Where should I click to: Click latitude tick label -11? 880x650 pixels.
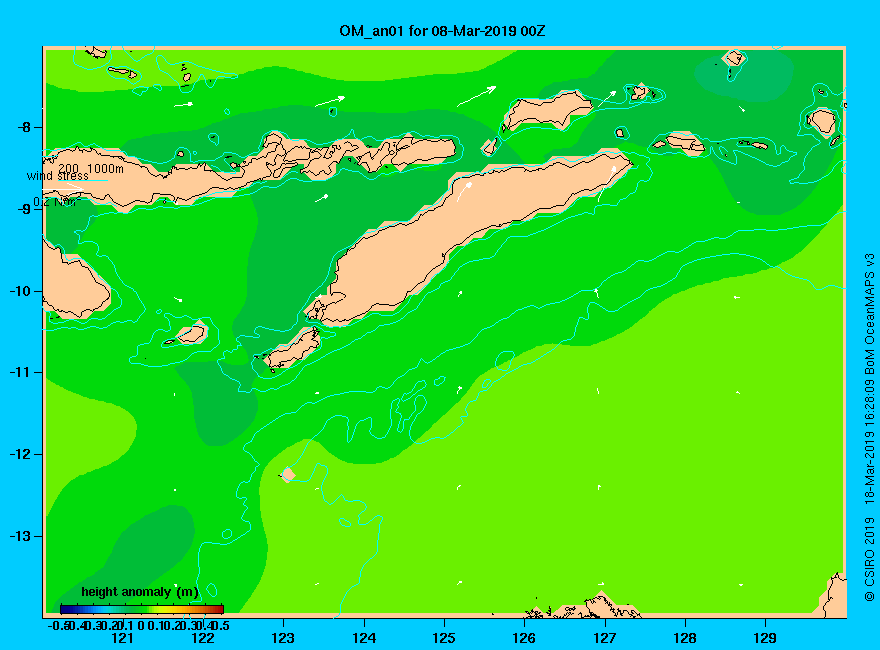pyautogui.click(x=20, y=372)
